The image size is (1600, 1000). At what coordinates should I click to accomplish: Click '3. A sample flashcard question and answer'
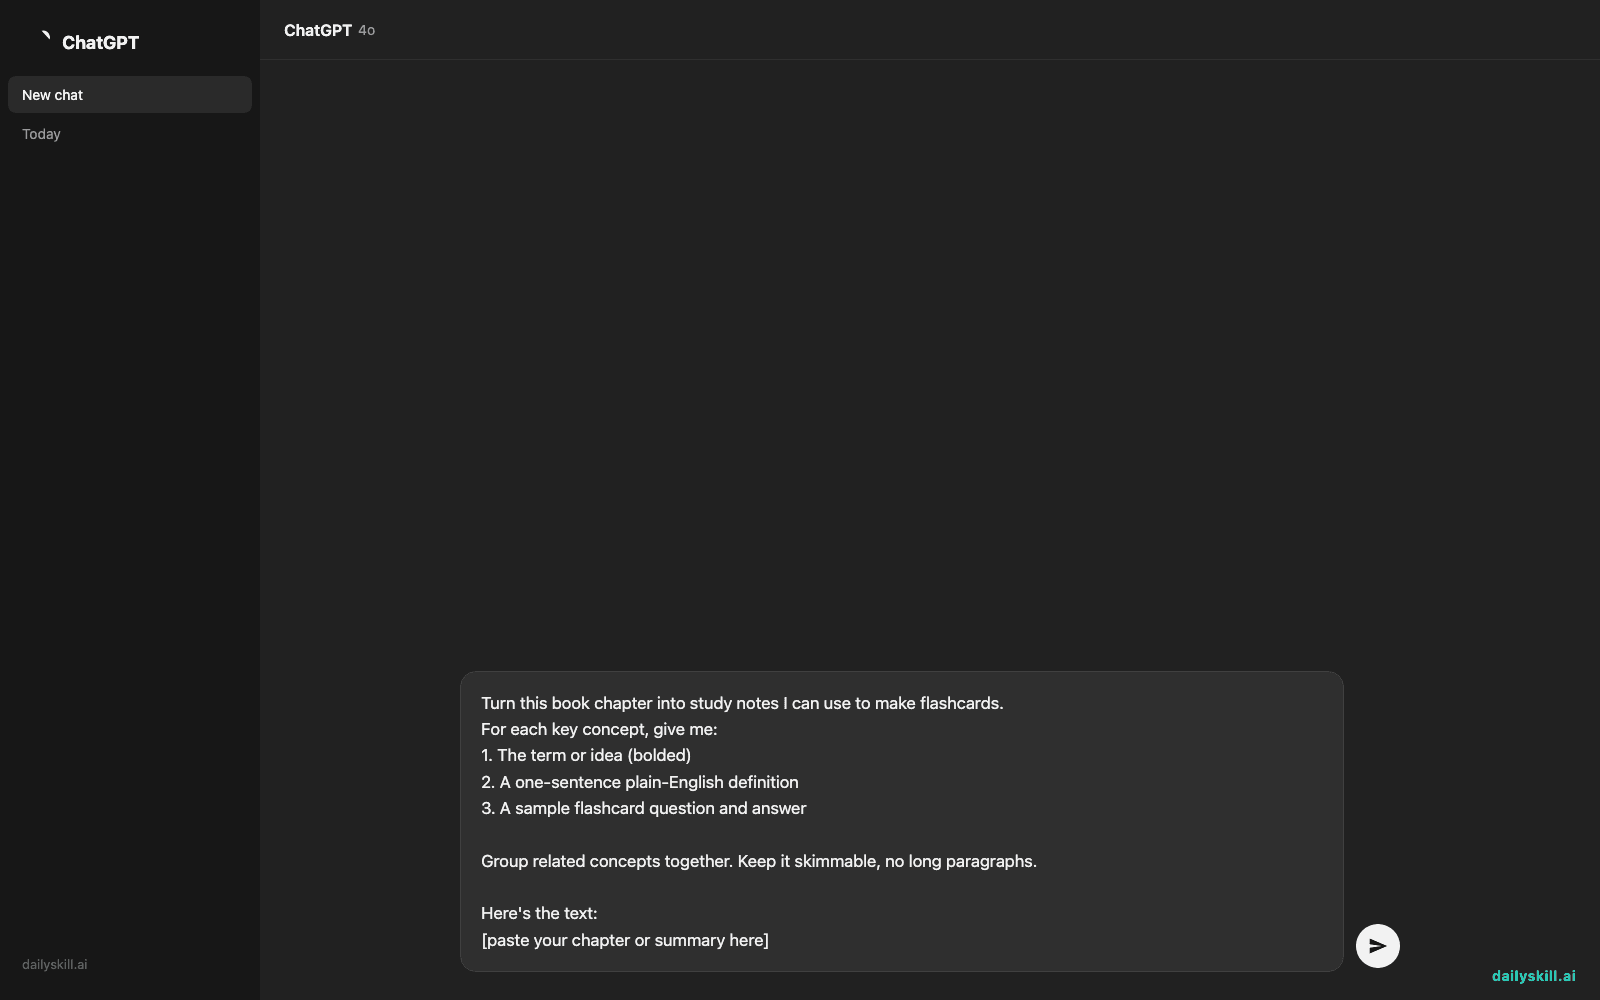[x=643, y=808]
